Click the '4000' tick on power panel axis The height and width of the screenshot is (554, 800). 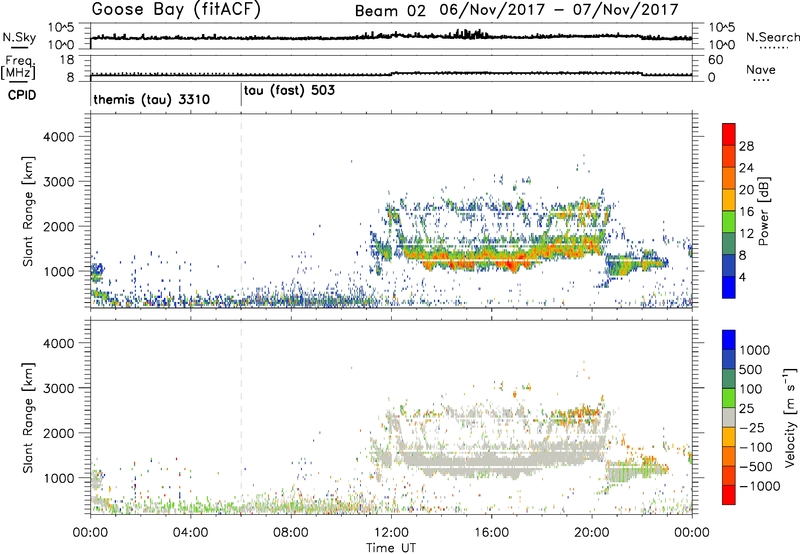coord(58,137)
